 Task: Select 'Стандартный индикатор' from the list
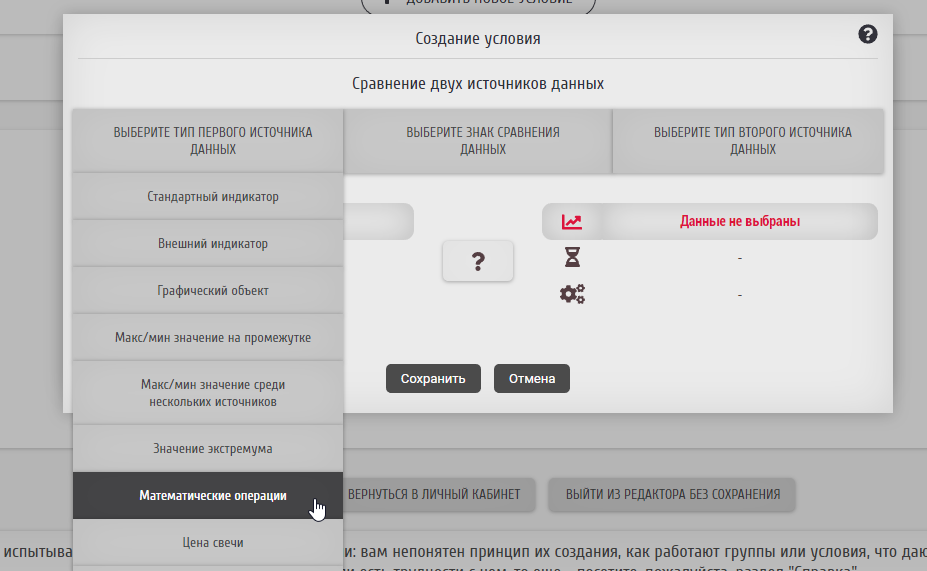point(212,197)
